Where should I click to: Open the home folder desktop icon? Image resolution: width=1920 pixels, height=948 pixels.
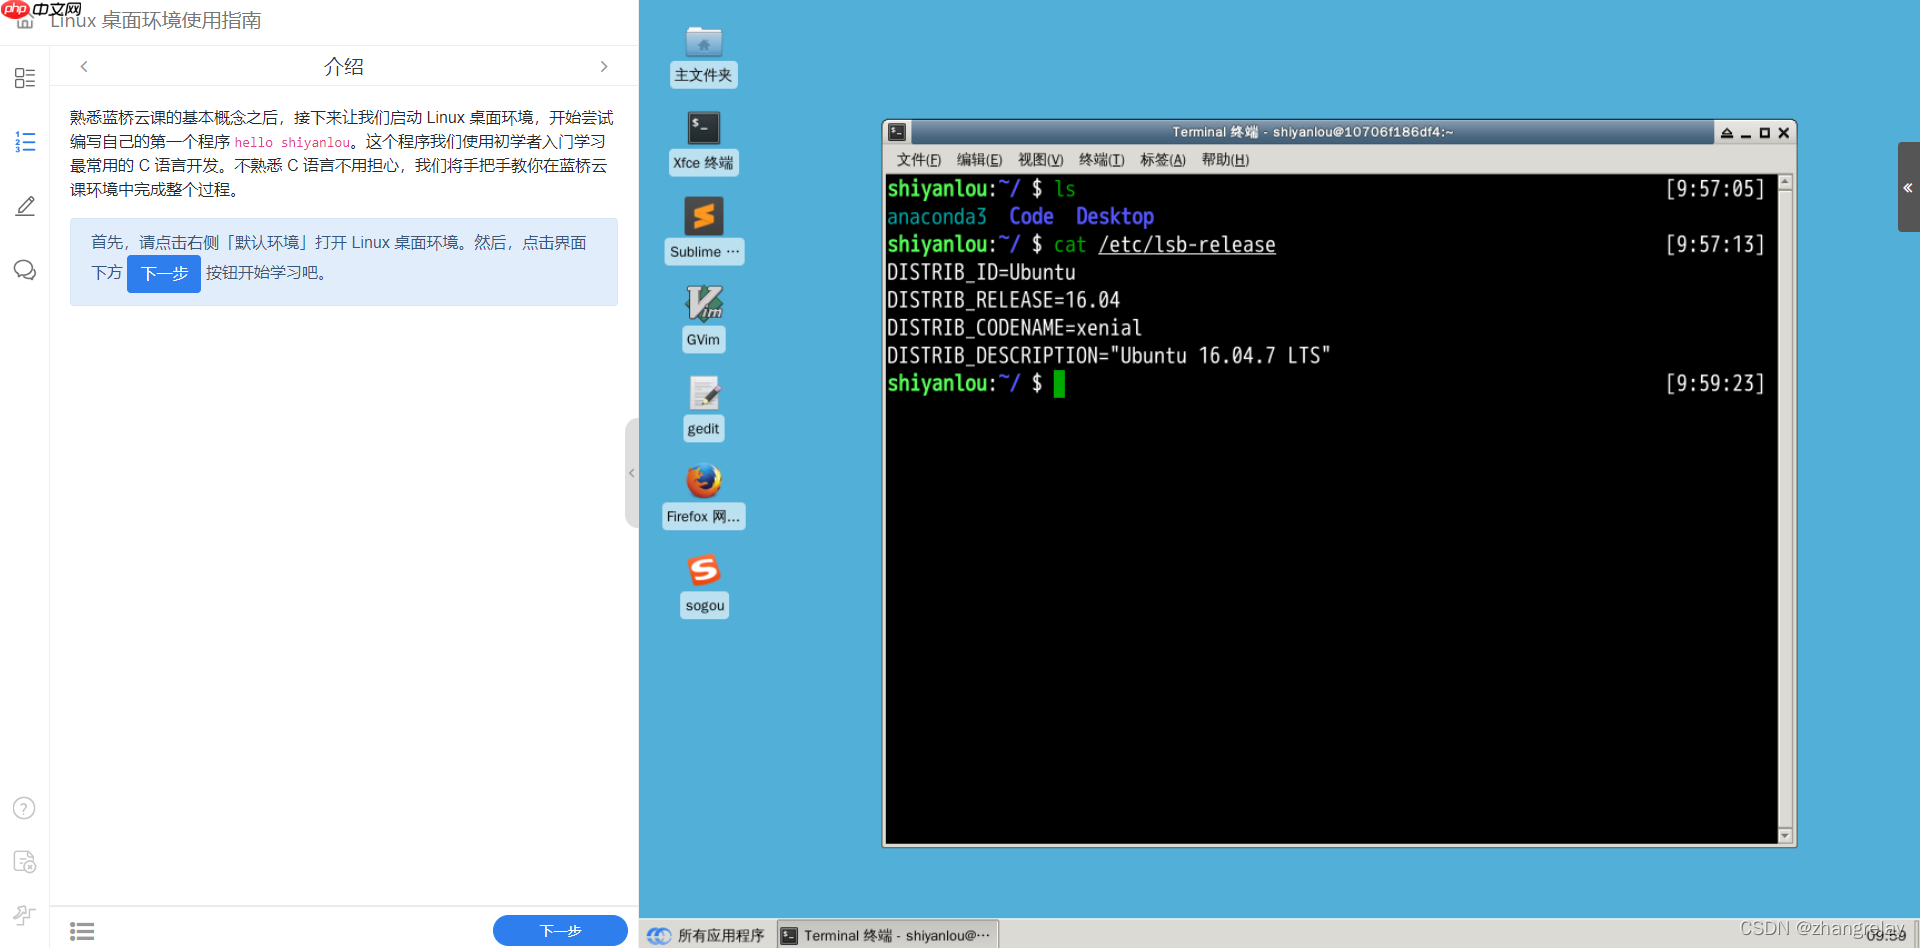tap(703, 43)
